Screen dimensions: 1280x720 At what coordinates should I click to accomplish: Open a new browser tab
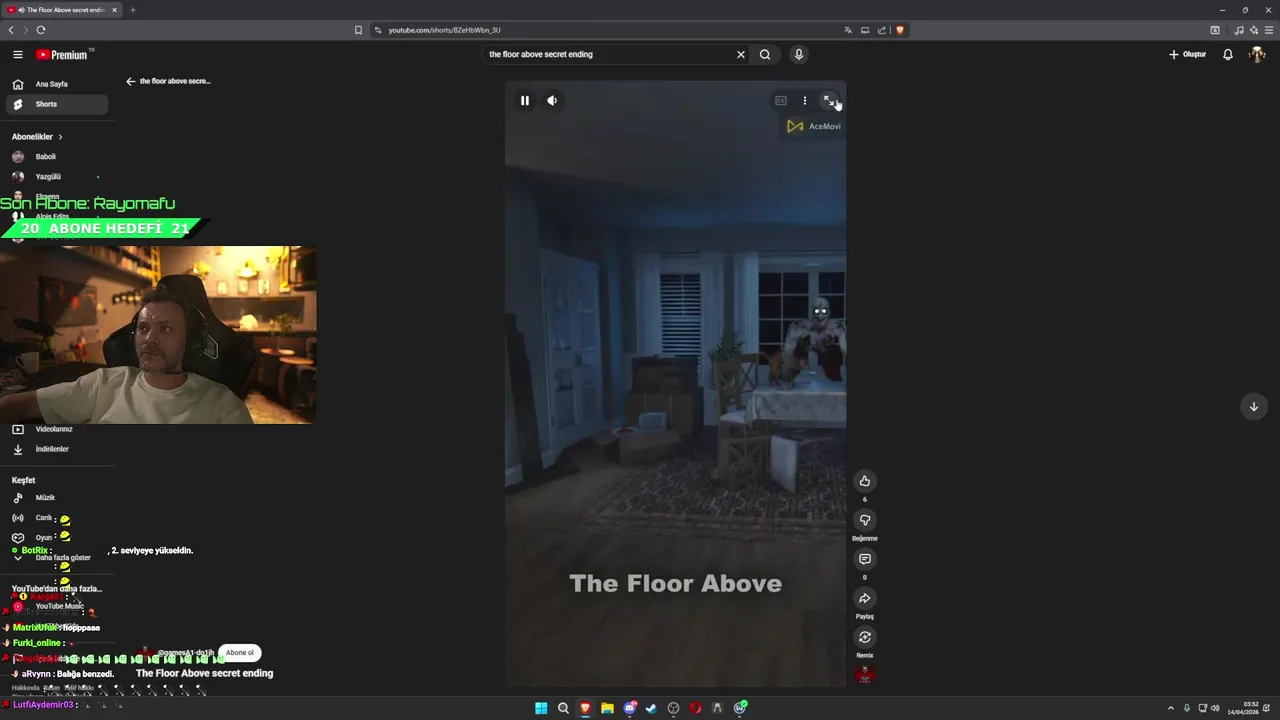[x=132, y=10]
